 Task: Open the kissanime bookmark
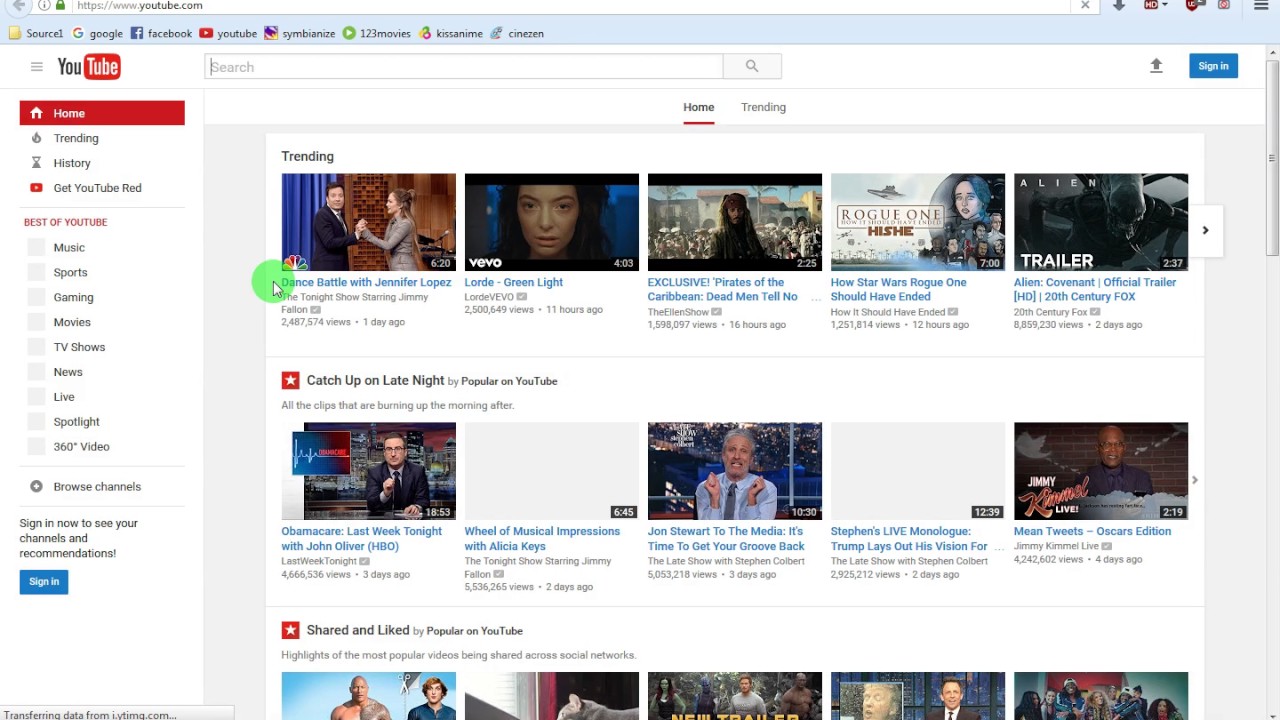(451, 33)
